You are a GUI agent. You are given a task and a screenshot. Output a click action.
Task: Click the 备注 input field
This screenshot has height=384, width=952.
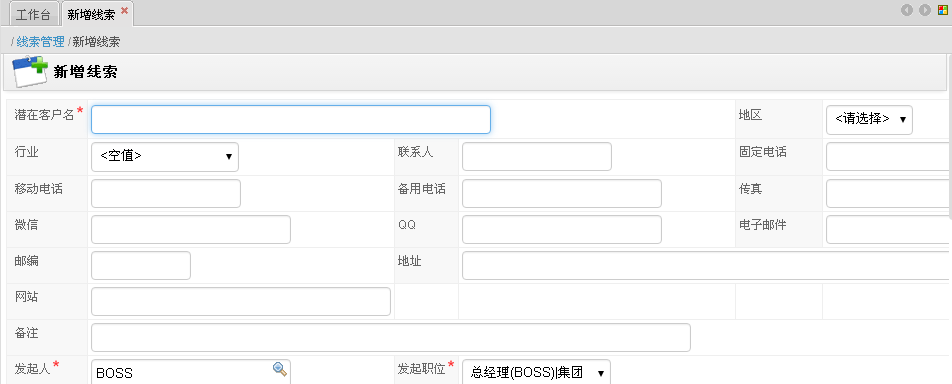[390, 337]
